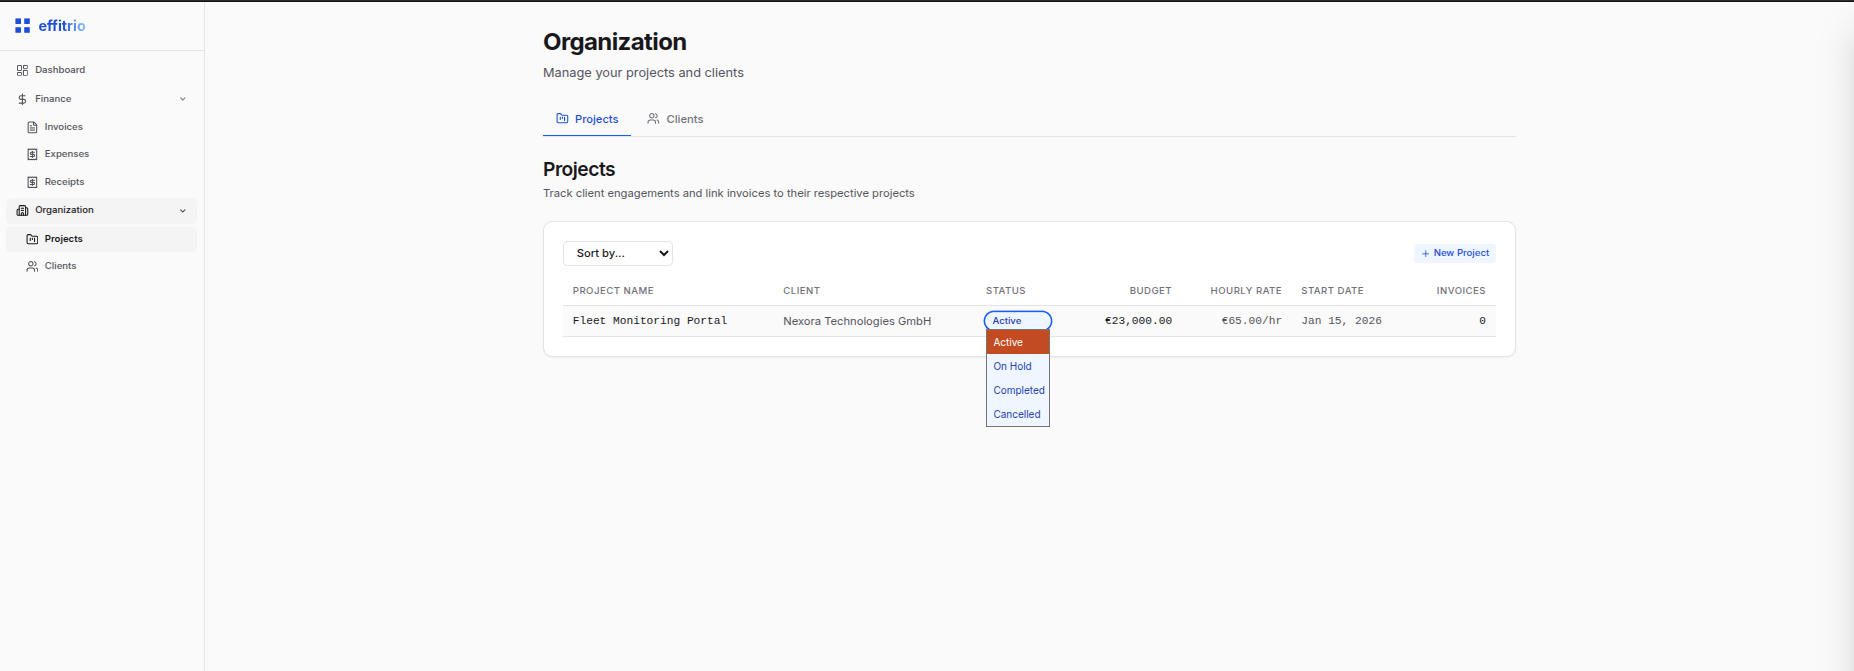Click the Jan 15, 2026 start date
Screen dimensions: 1854x671
[1341, 321]
